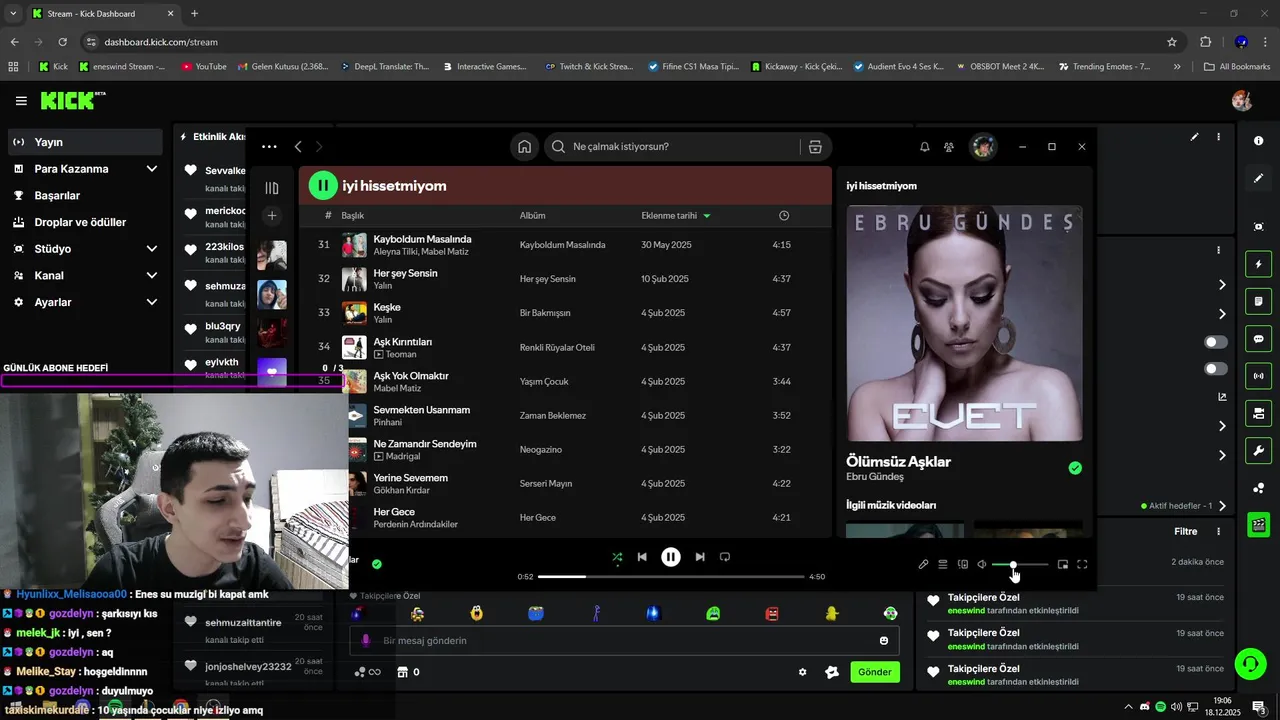The image size is (1280, 720).
Task: Pause playback in bottom player bar
Action: click(671, 557)
